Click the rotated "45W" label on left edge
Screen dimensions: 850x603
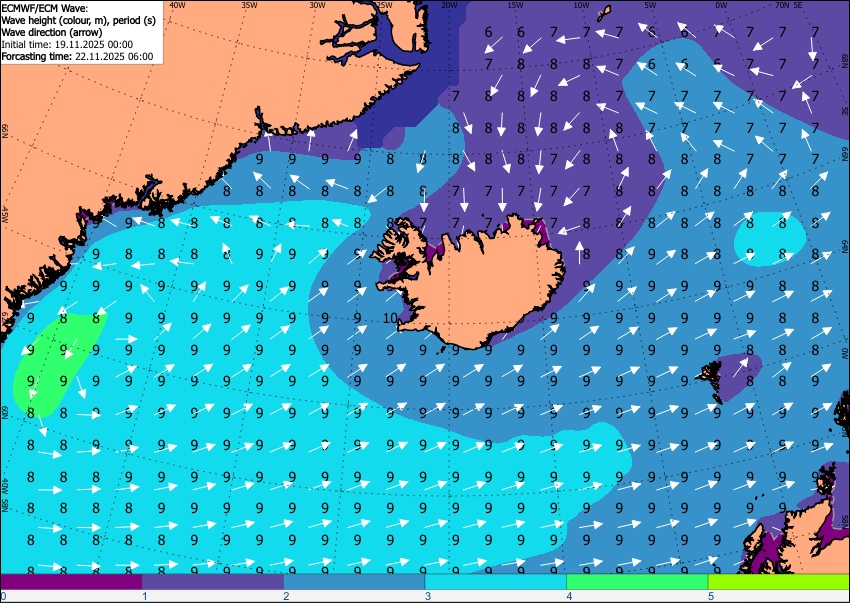point(5,215)
